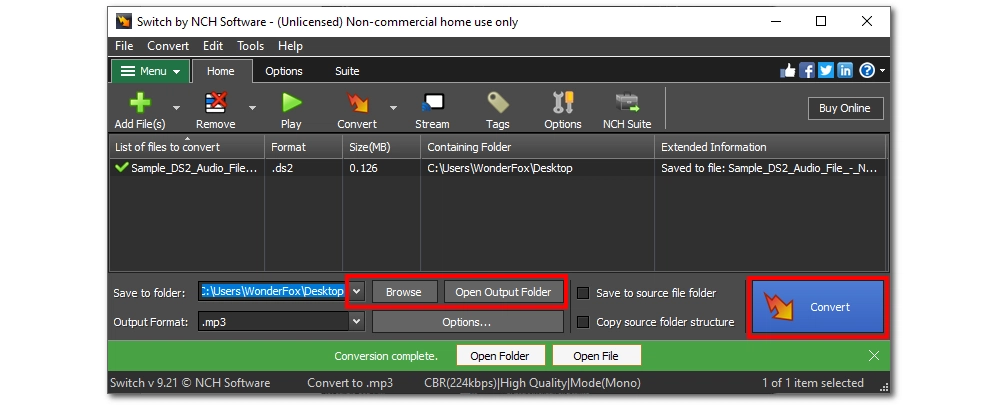Image resolution: width=1000 pixels, height=405 pixels.
Task: Click the Convert toolbar icon
Action: (357, 103)
